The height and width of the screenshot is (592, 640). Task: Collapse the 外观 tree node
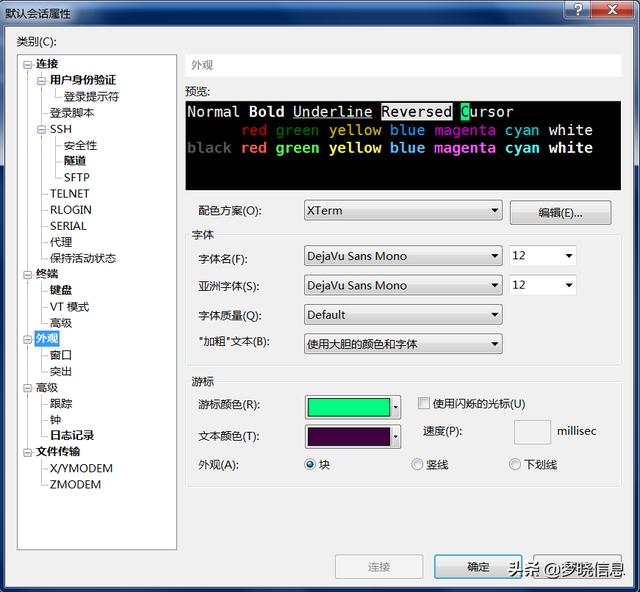pyautogui.click(x=27, y=339)
